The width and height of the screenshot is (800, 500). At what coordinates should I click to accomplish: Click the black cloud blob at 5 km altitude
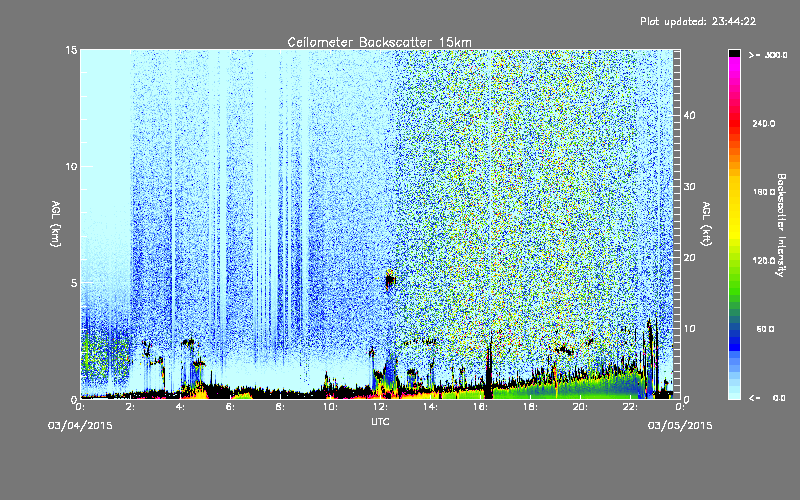click(390, 280)
